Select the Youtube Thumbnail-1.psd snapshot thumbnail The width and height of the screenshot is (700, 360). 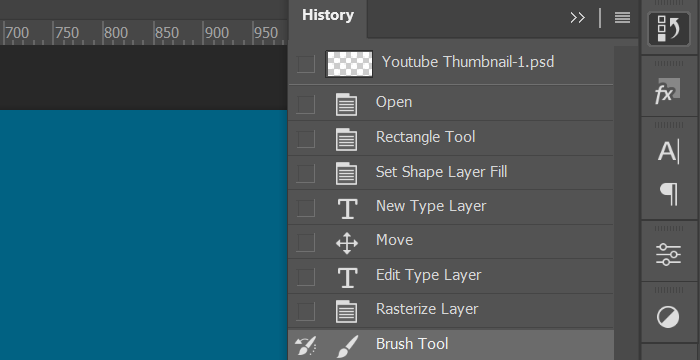349,63
